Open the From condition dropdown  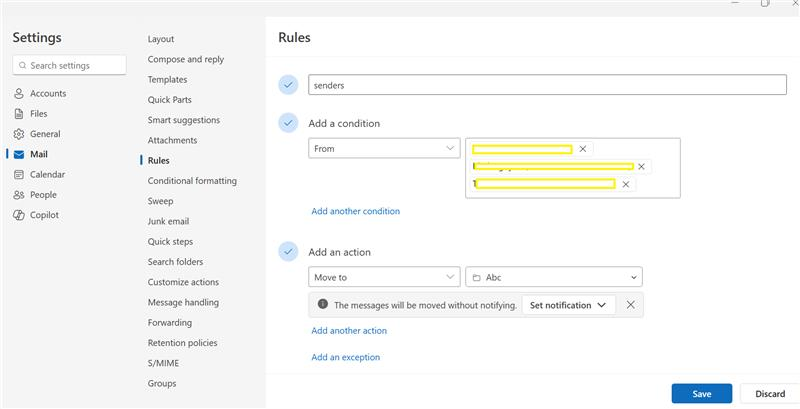384,148
